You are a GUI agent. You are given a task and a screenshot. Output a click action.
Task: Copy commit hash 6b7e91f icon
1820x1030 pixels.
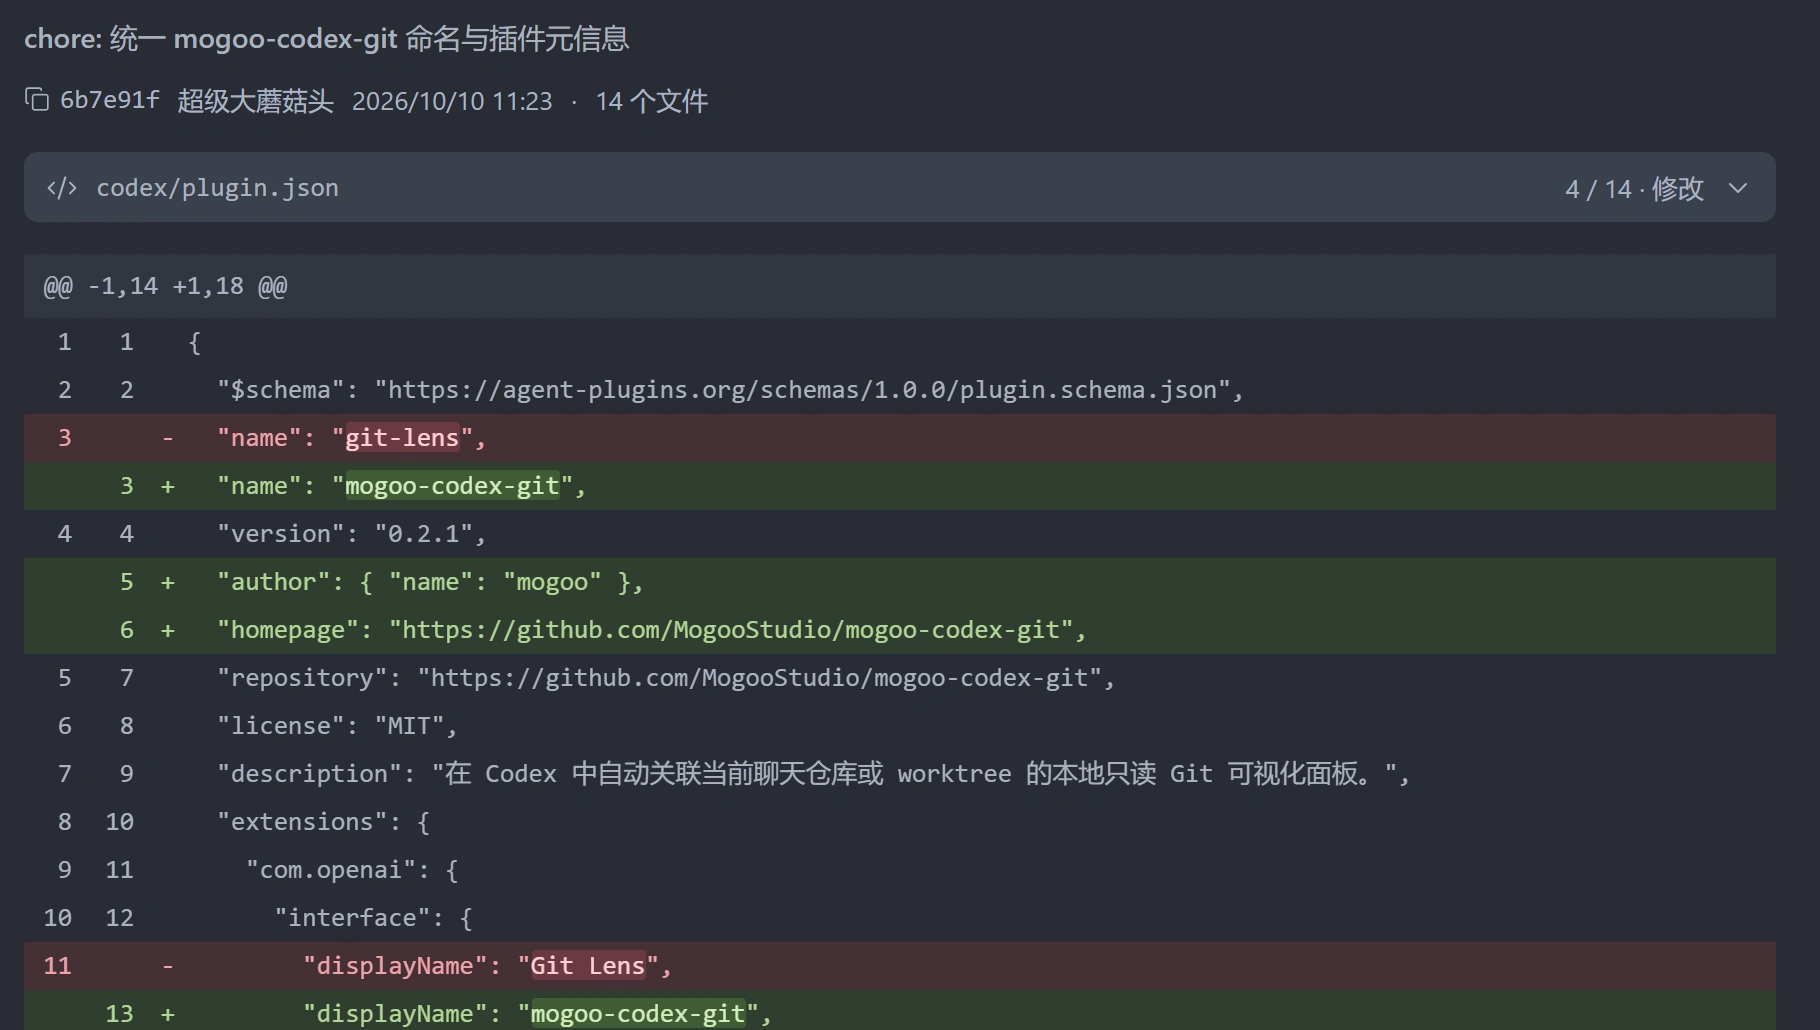(x=37, y=100)
